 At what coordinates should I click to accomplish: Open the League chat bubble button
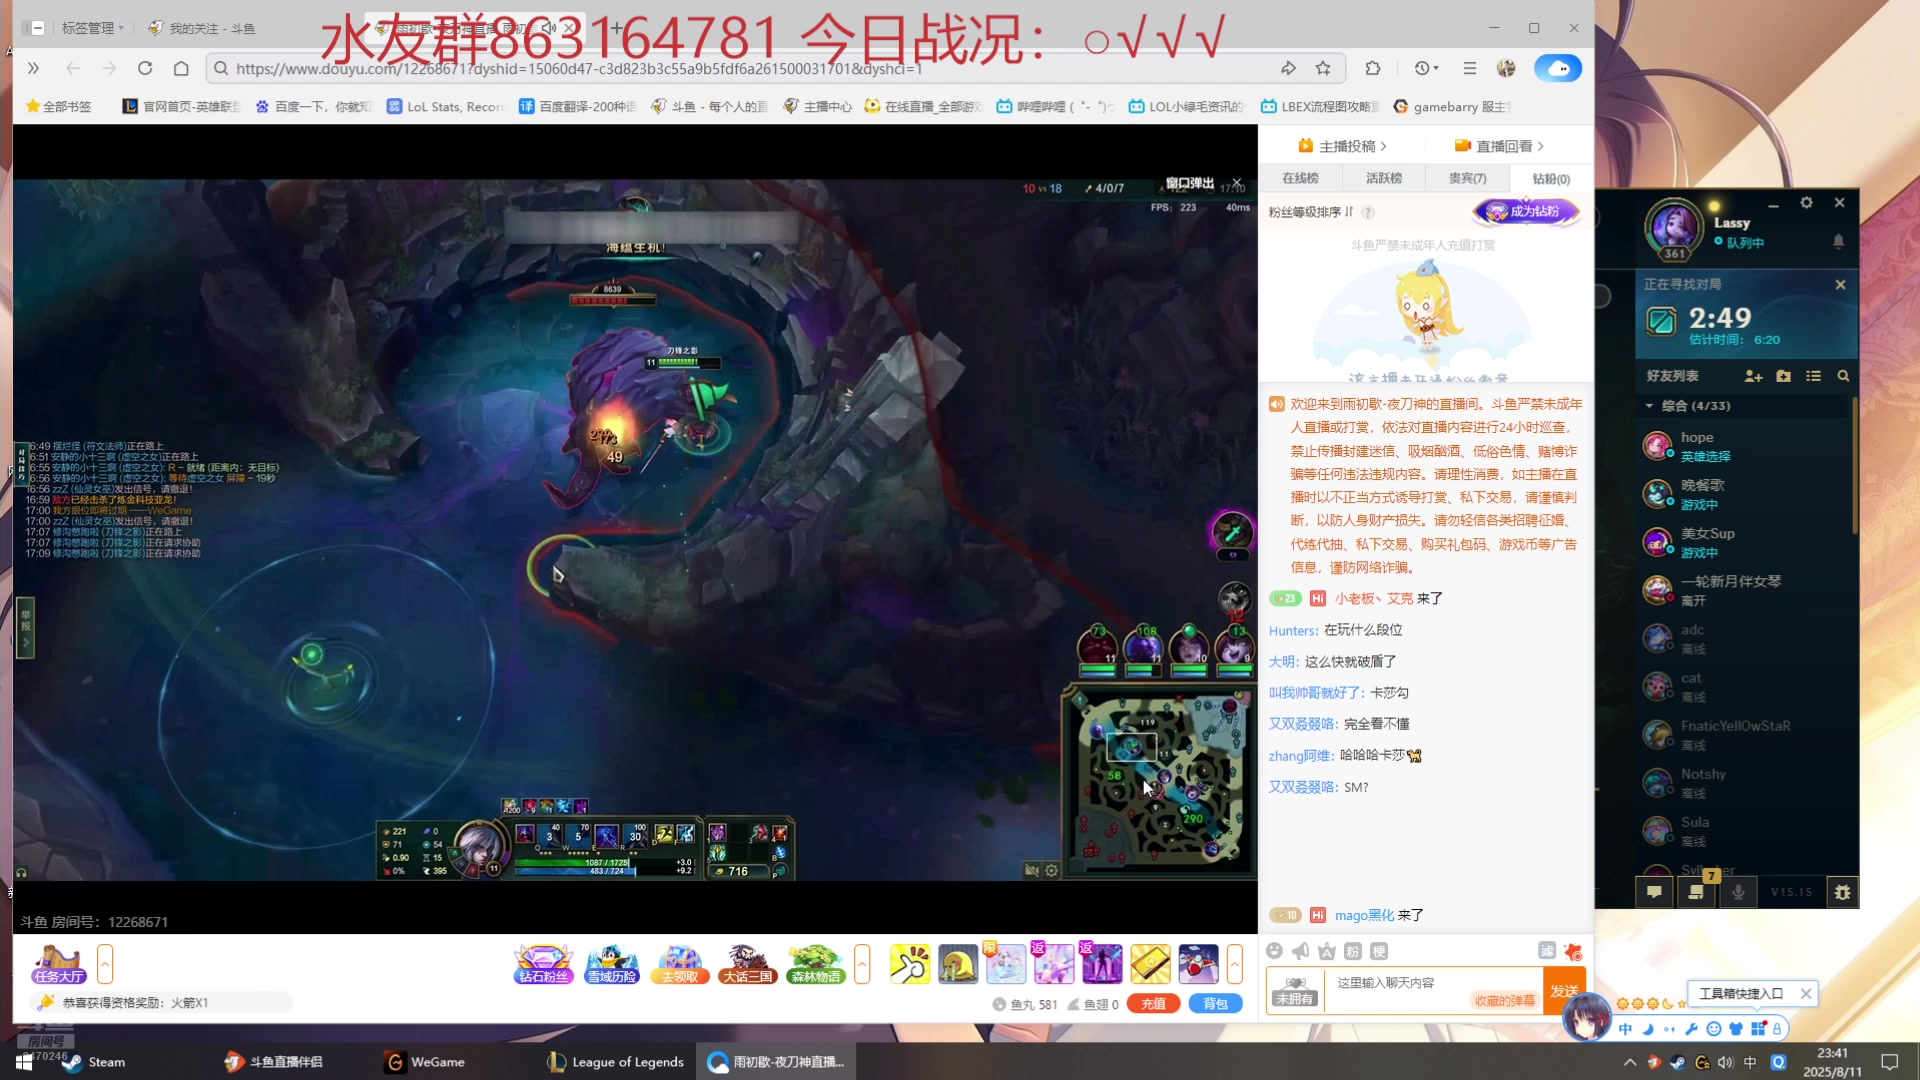click(1654, 891)
